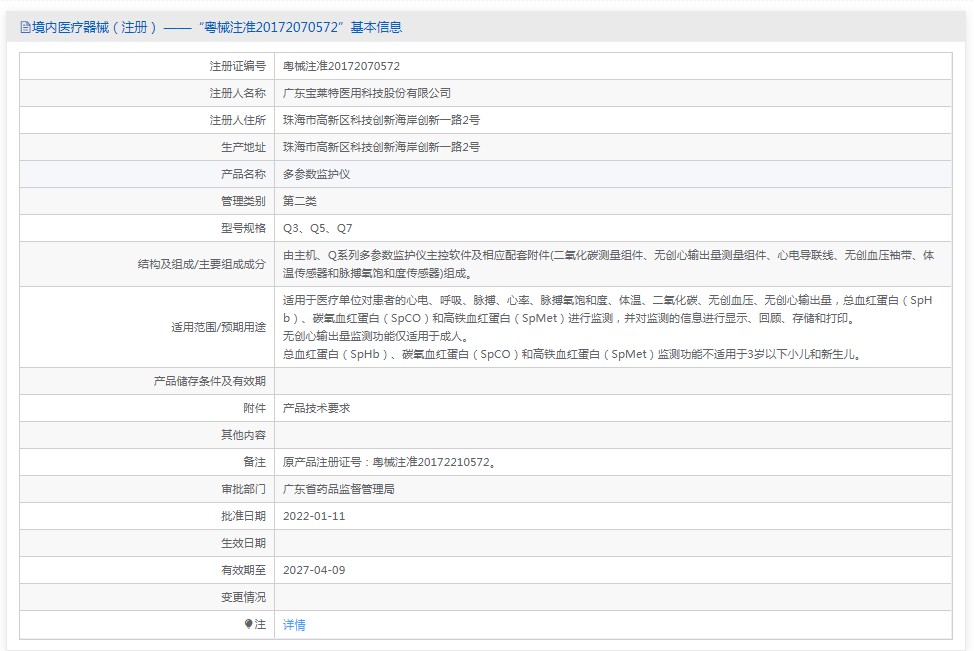This screenshot has width=974, height=651.
Task: Click remark text with 原产品注册证号
Action: (x=389, y=462)
